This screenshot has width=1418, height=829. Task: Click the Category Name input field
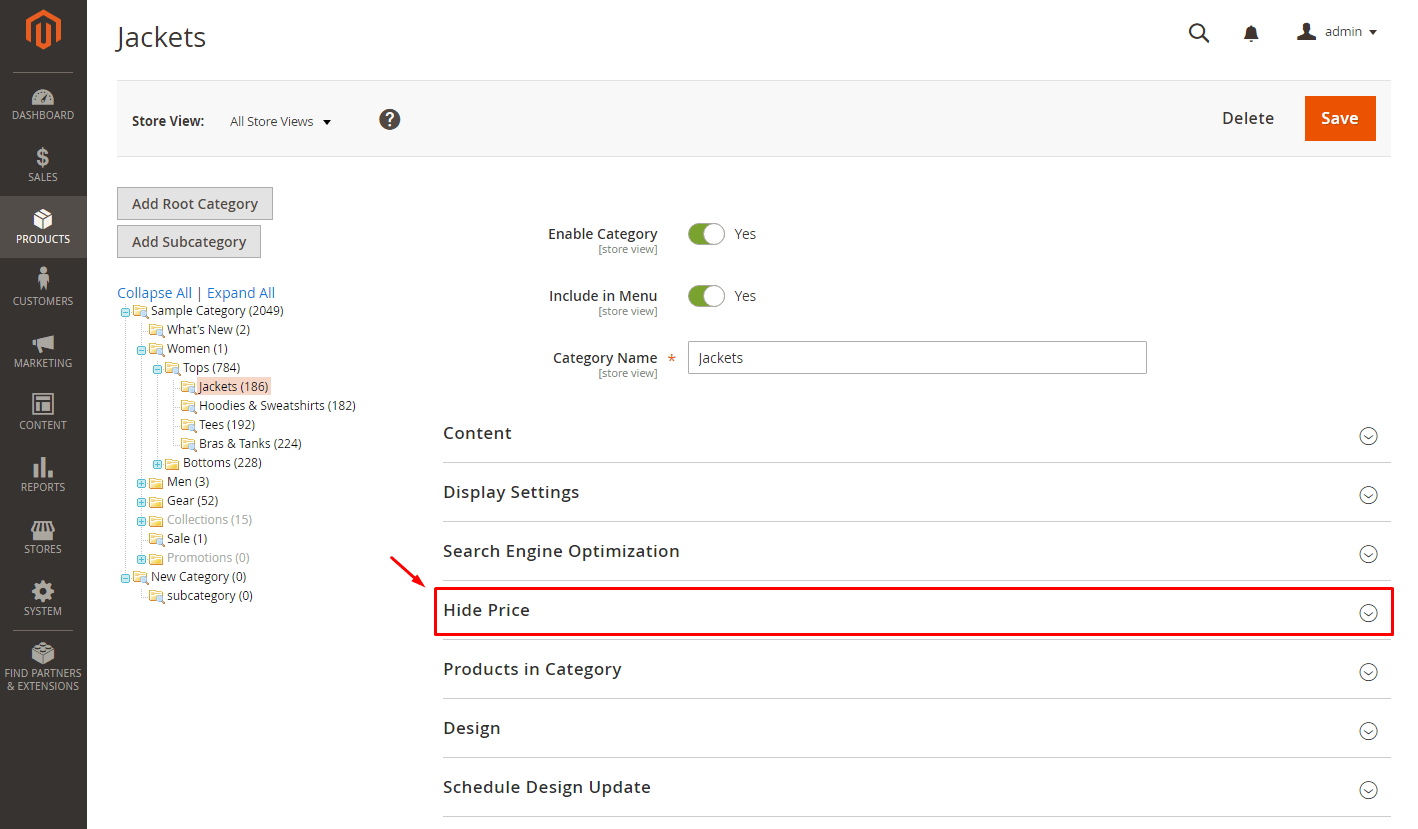(x=916, y=358)
